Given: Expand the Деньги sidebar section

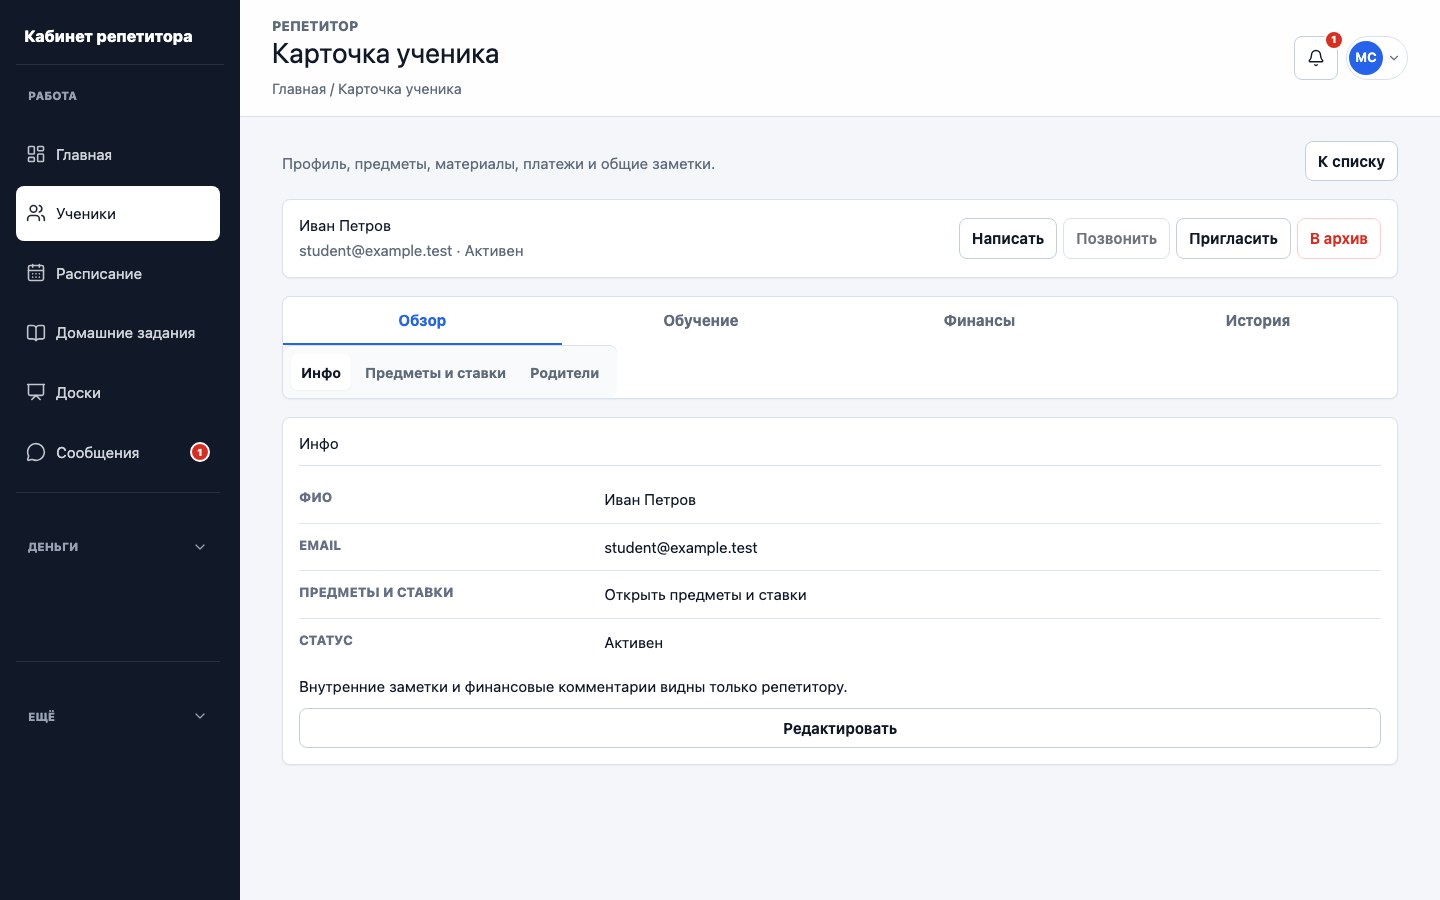Looking at the screenshot, I should (x=118, y=547).
